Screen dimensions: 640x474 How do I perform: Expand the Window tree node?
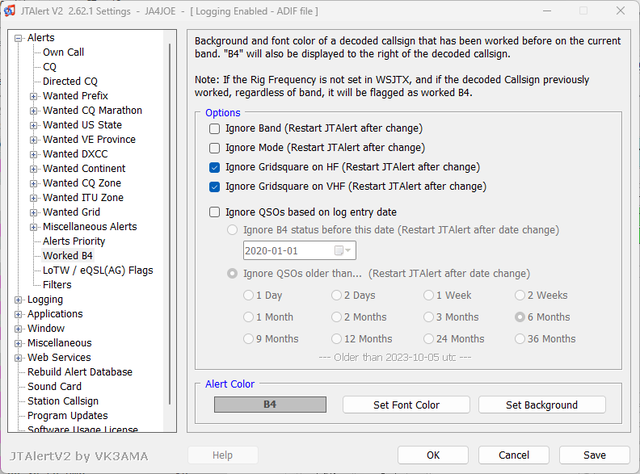[18, 329]
